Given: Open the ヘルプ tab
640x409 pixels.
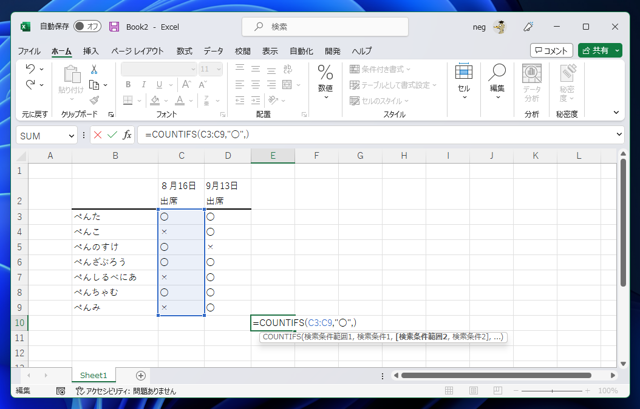Looking at the screenshot, I should click(x=362, y=51).
